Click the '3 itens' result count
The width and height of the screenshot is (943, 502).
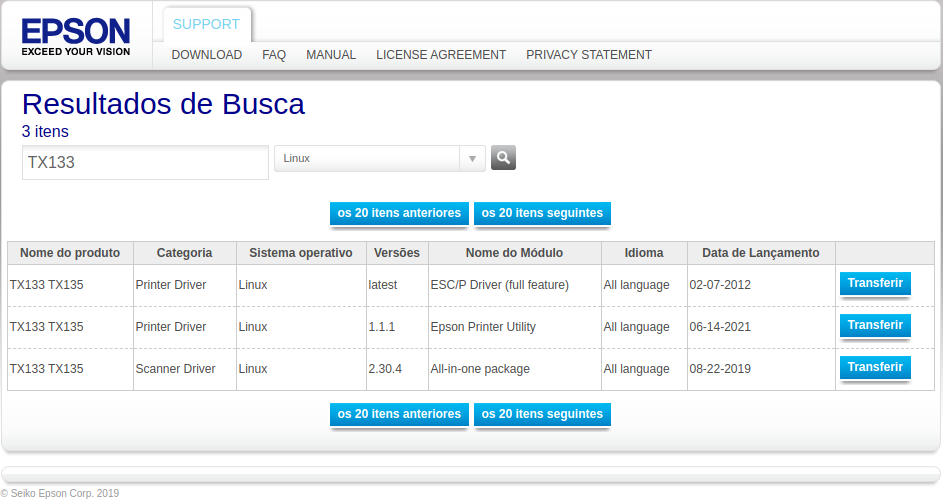tap(45, 132)
